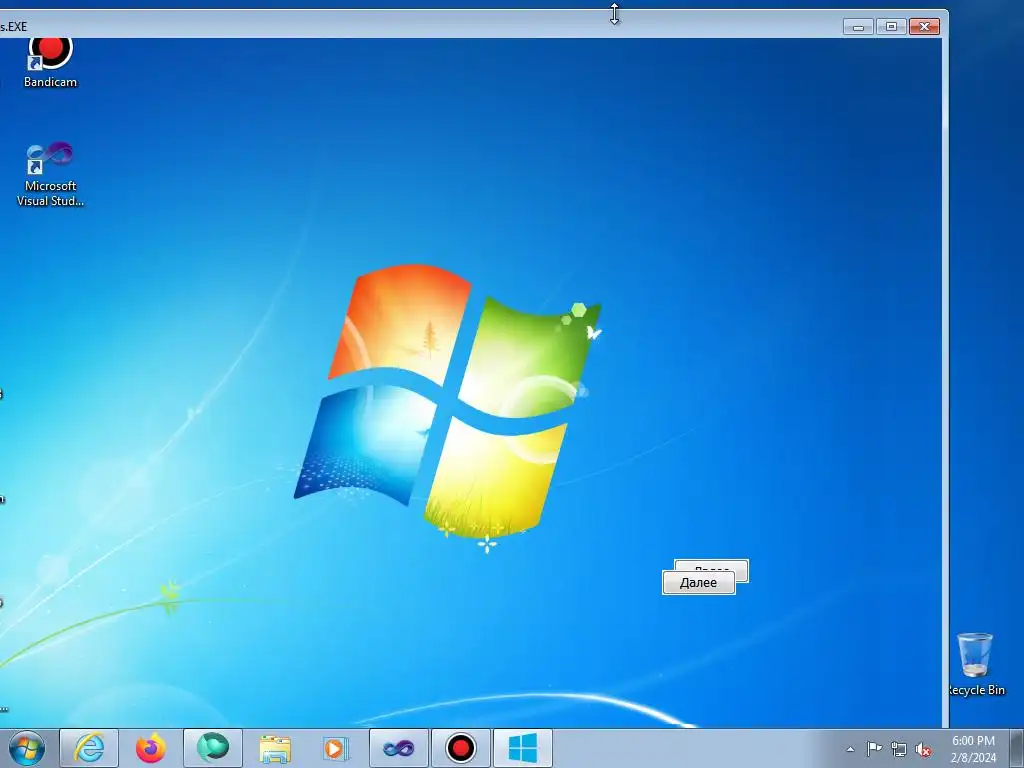This screenshot has height=768, width=1024.
Task: Open the muted volume tray icon
Action: click(x=923, y=749)
